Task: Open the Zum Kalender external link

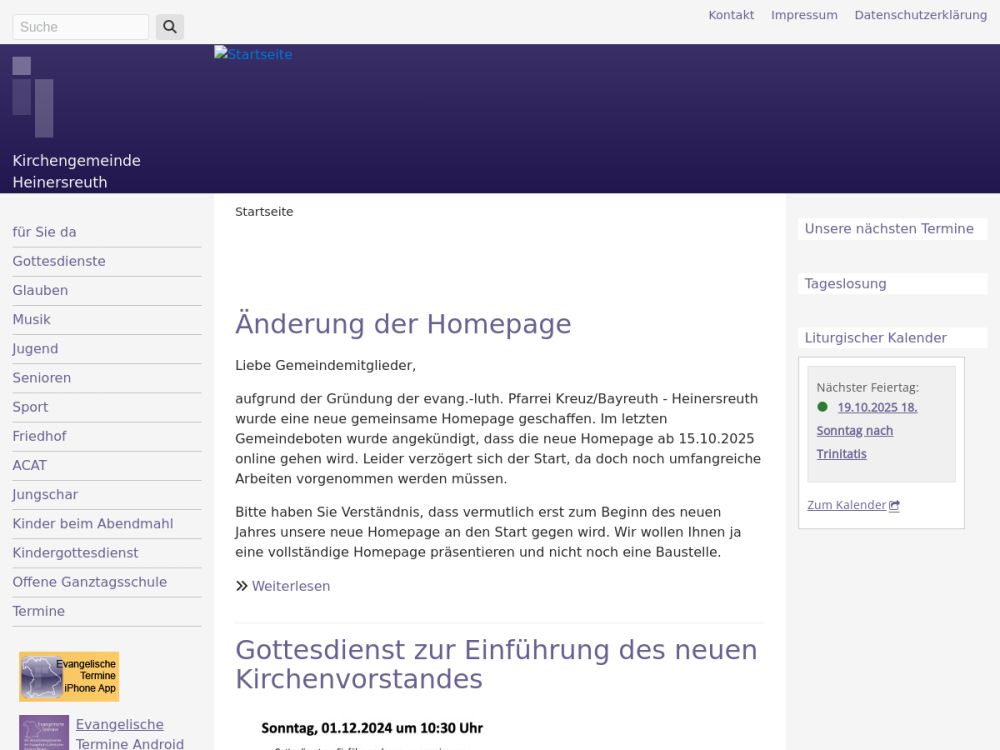Action: [x=853, y=505]
